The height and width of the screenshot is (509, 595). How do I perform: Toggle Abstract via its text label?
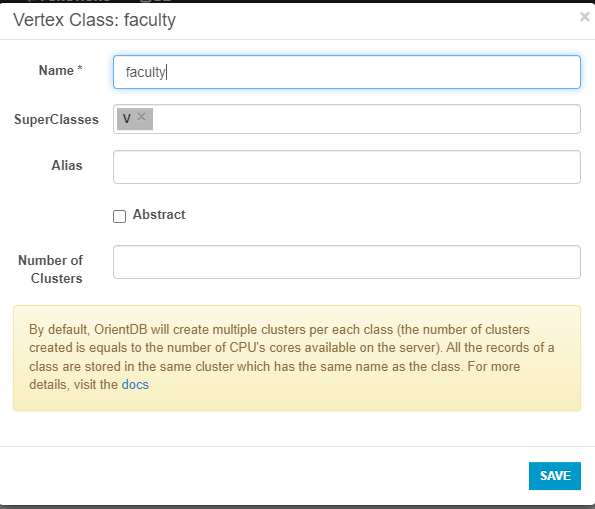pyautogui.click(x=159, y=215)
